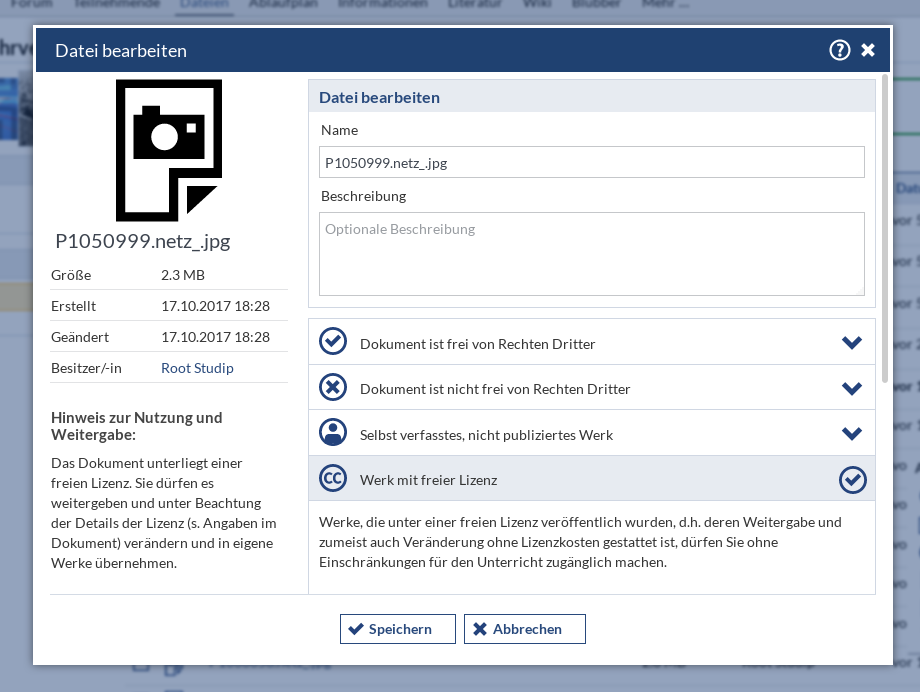Open the Root Studip owner link
Screen dimensions: 920x692
pyautogui.click(x=197, y=368)
